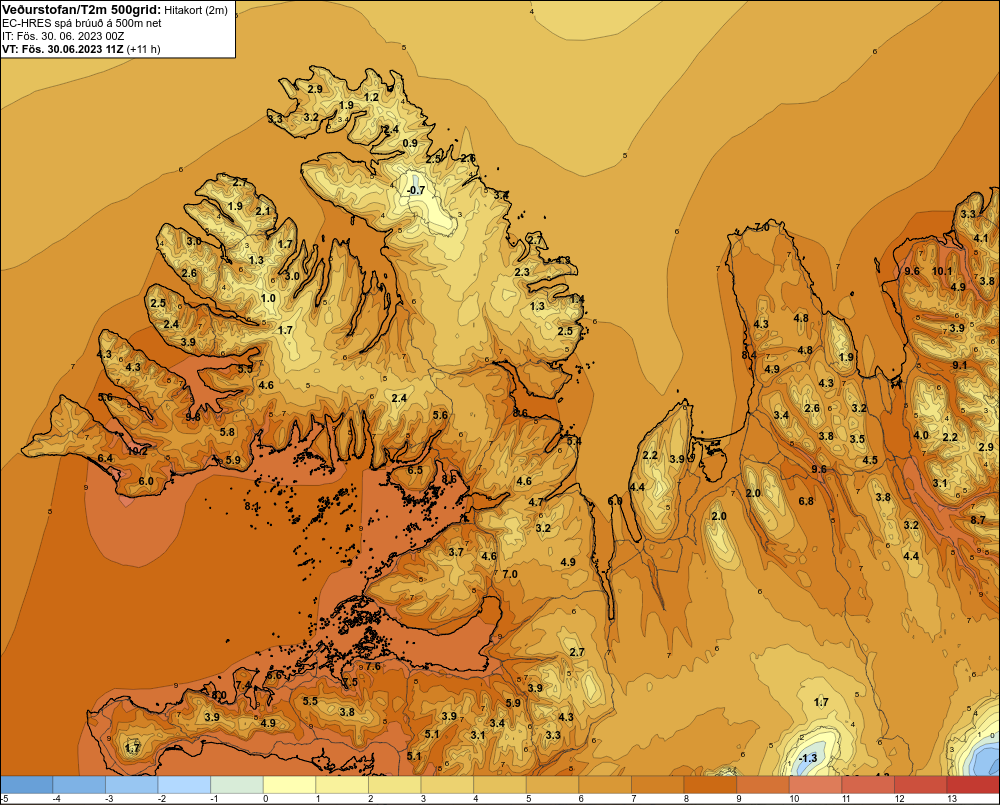Select the legend color between -1 and 0
The height and width of the screenshot is (805, 1000).
tap(237, 785)
